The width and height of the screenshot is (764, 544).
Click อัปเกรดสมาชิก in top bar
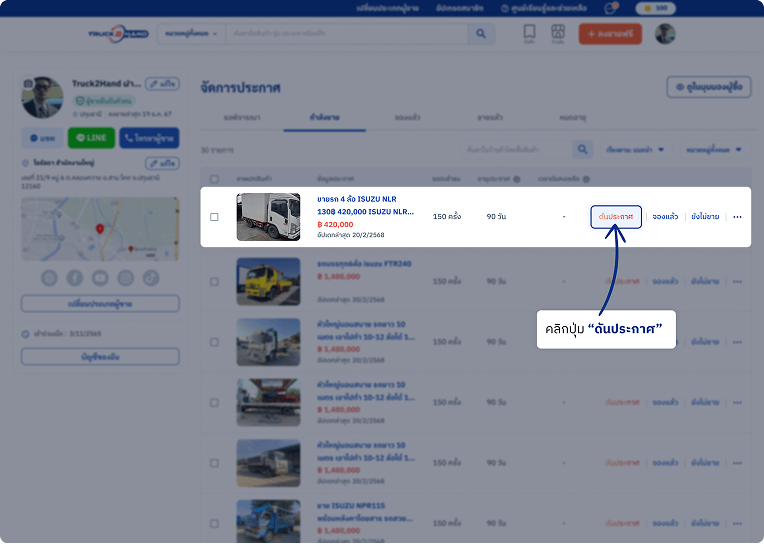(459, 8)
